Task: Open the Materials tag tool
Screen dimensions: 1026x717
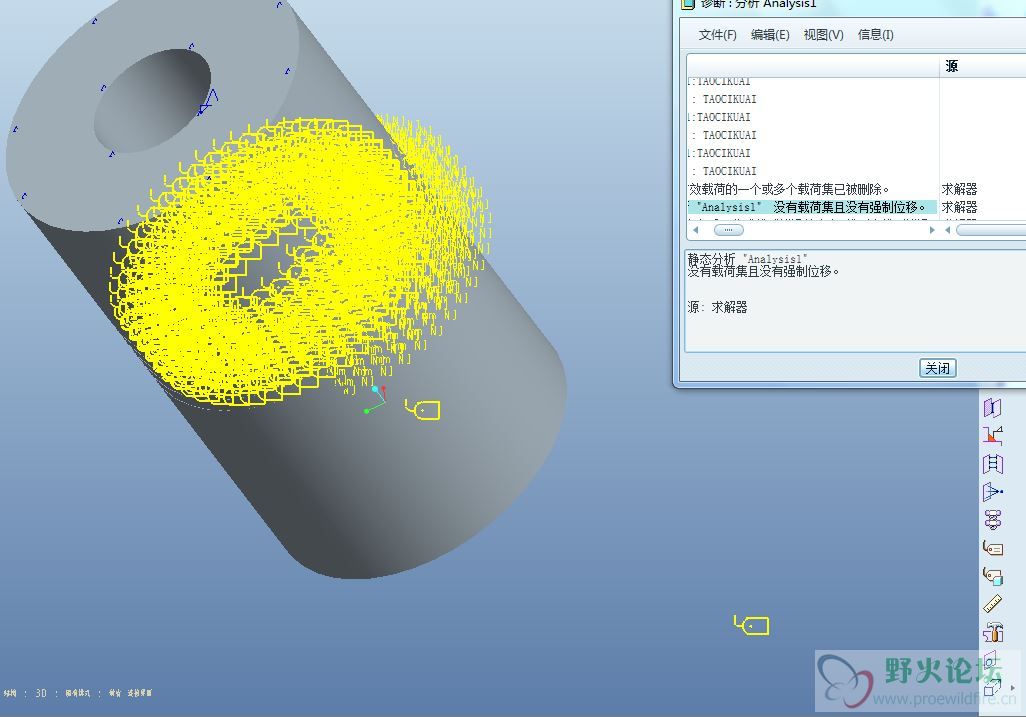Action: 993,548
